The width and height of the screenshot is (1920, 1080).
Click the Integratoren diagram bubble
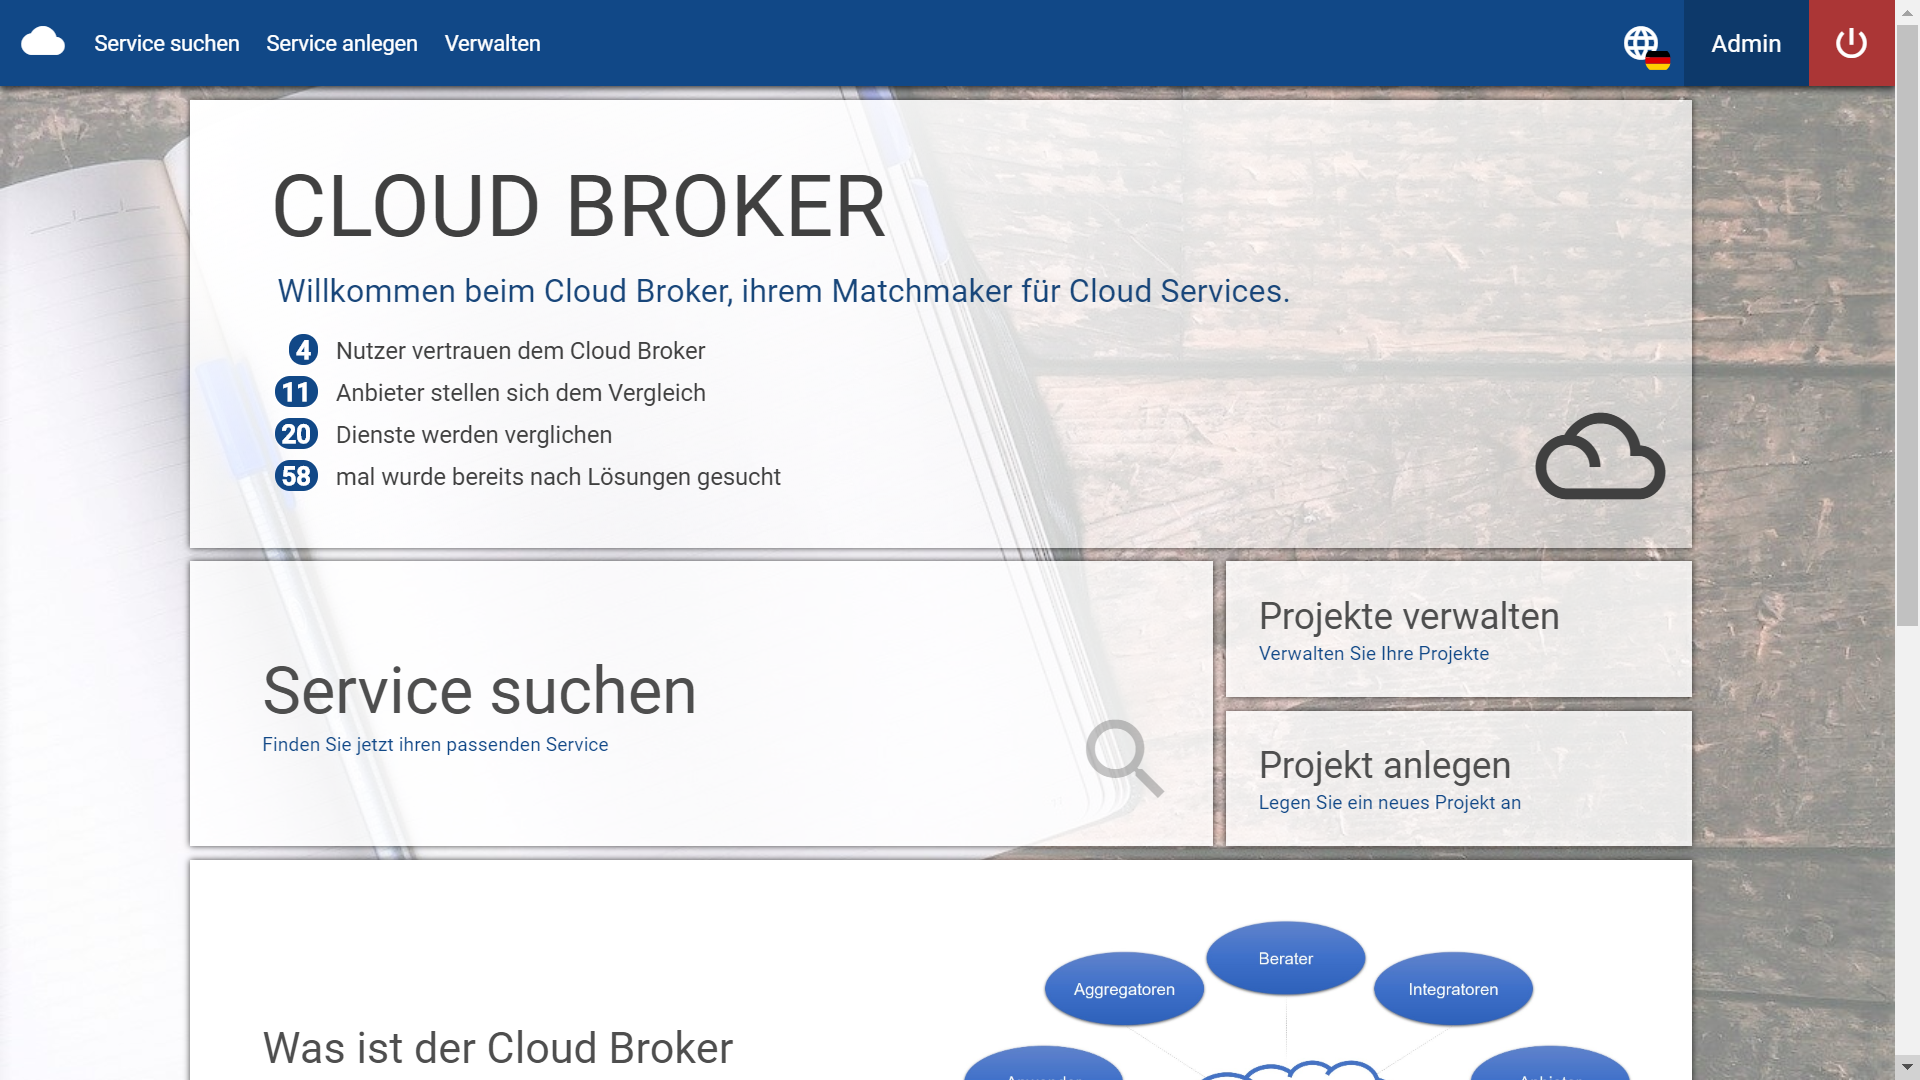click(x=1453, y=989)
